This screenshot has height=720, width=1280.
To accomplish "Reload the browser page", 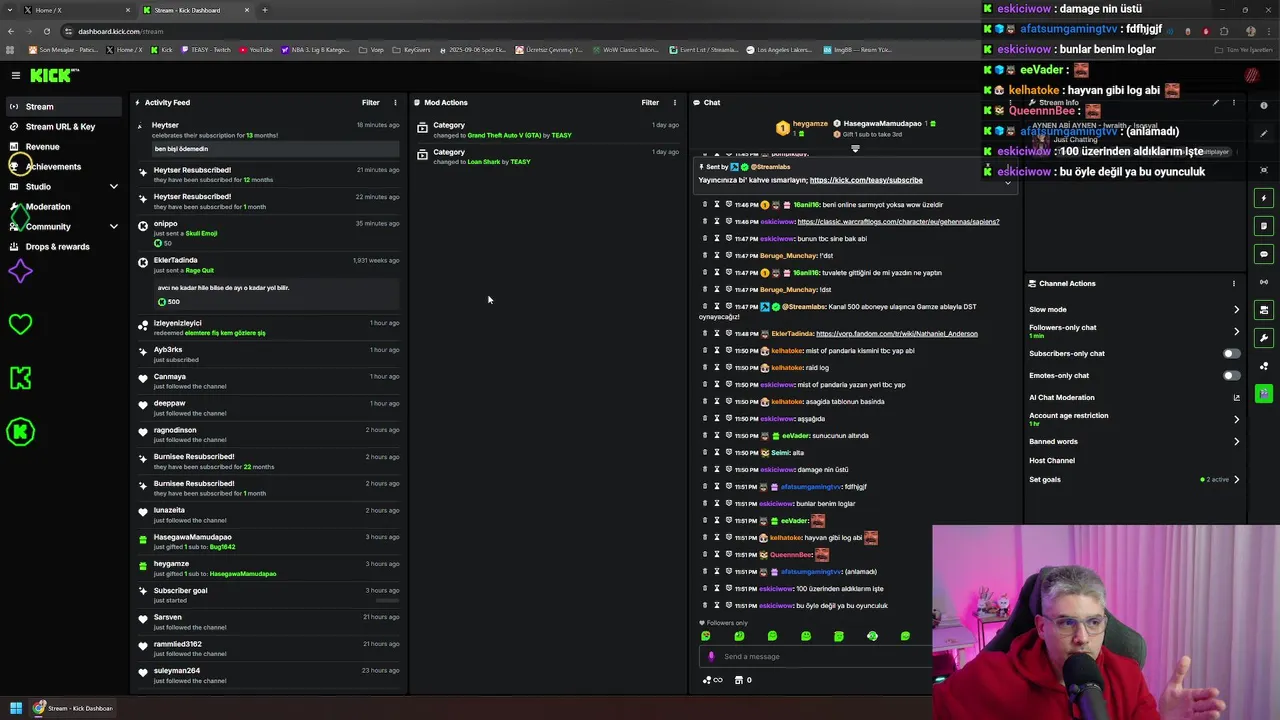I will click(x=46, y=31).
